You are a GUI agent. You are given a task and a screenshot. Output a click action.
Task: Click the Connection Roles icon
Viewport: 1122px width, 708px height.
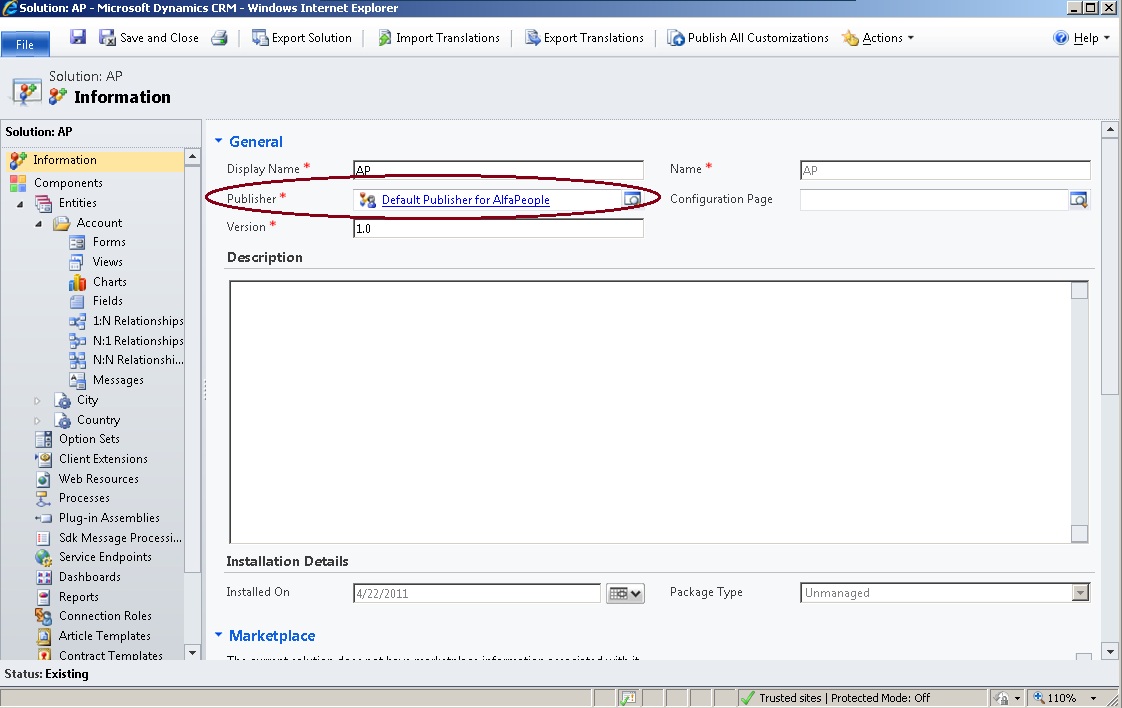tap(44, 616)
